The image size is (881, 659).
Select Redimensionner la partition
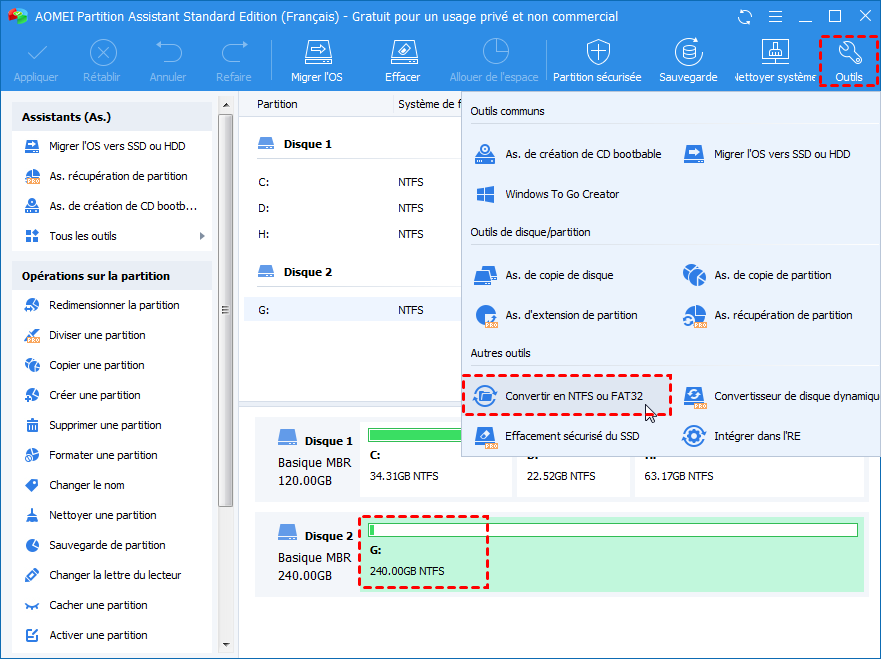point(112,305)
